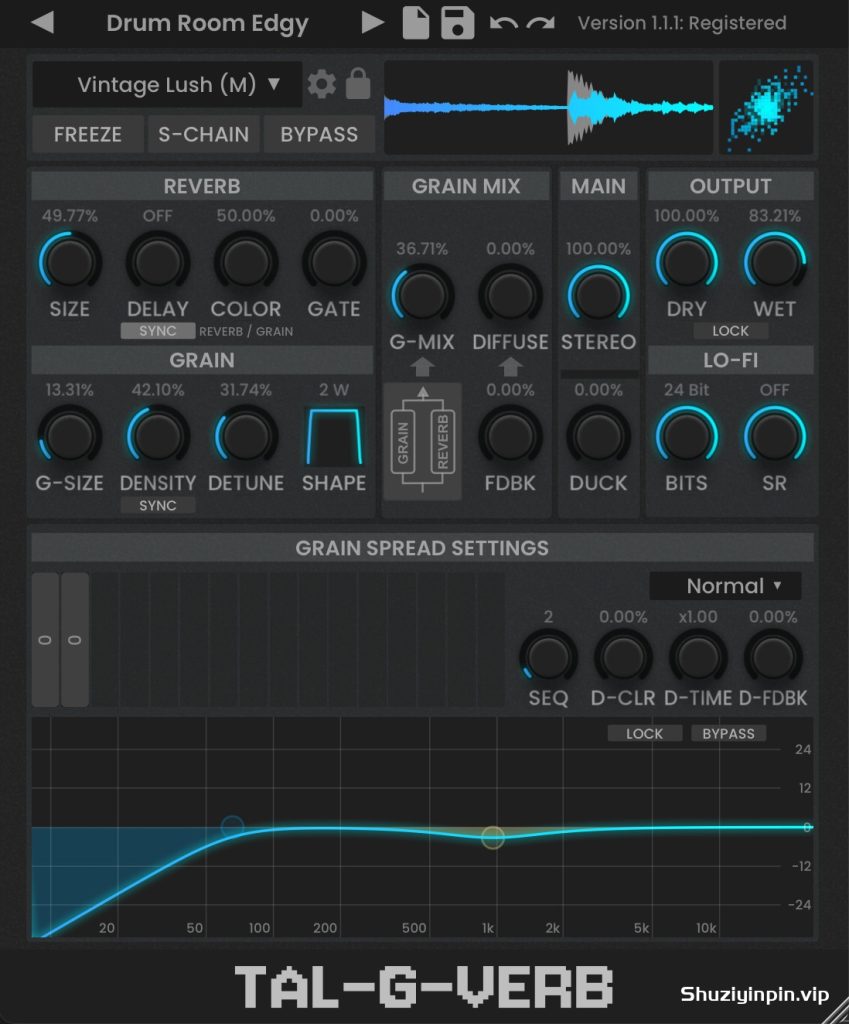Click the DUCK knob
849x1024 pixels.
pyautogui.click(x=598, y=436)
